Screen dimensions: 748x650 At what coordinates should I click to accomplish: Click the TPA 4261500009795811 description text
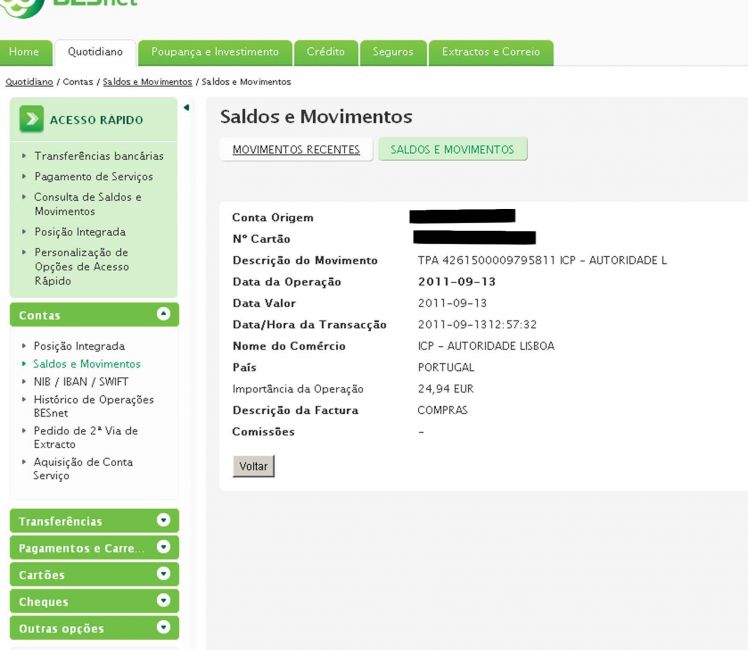click(x=542, y=260)
